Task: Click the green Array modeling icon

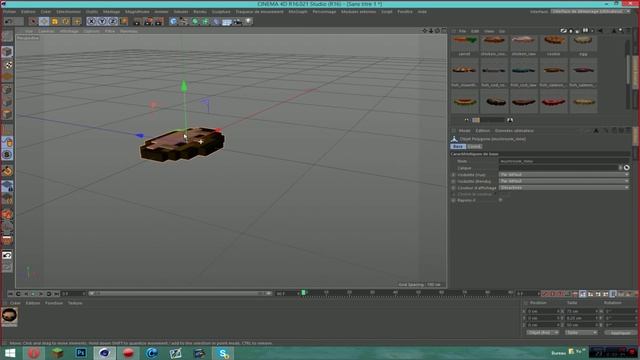Action: [205, 21]
